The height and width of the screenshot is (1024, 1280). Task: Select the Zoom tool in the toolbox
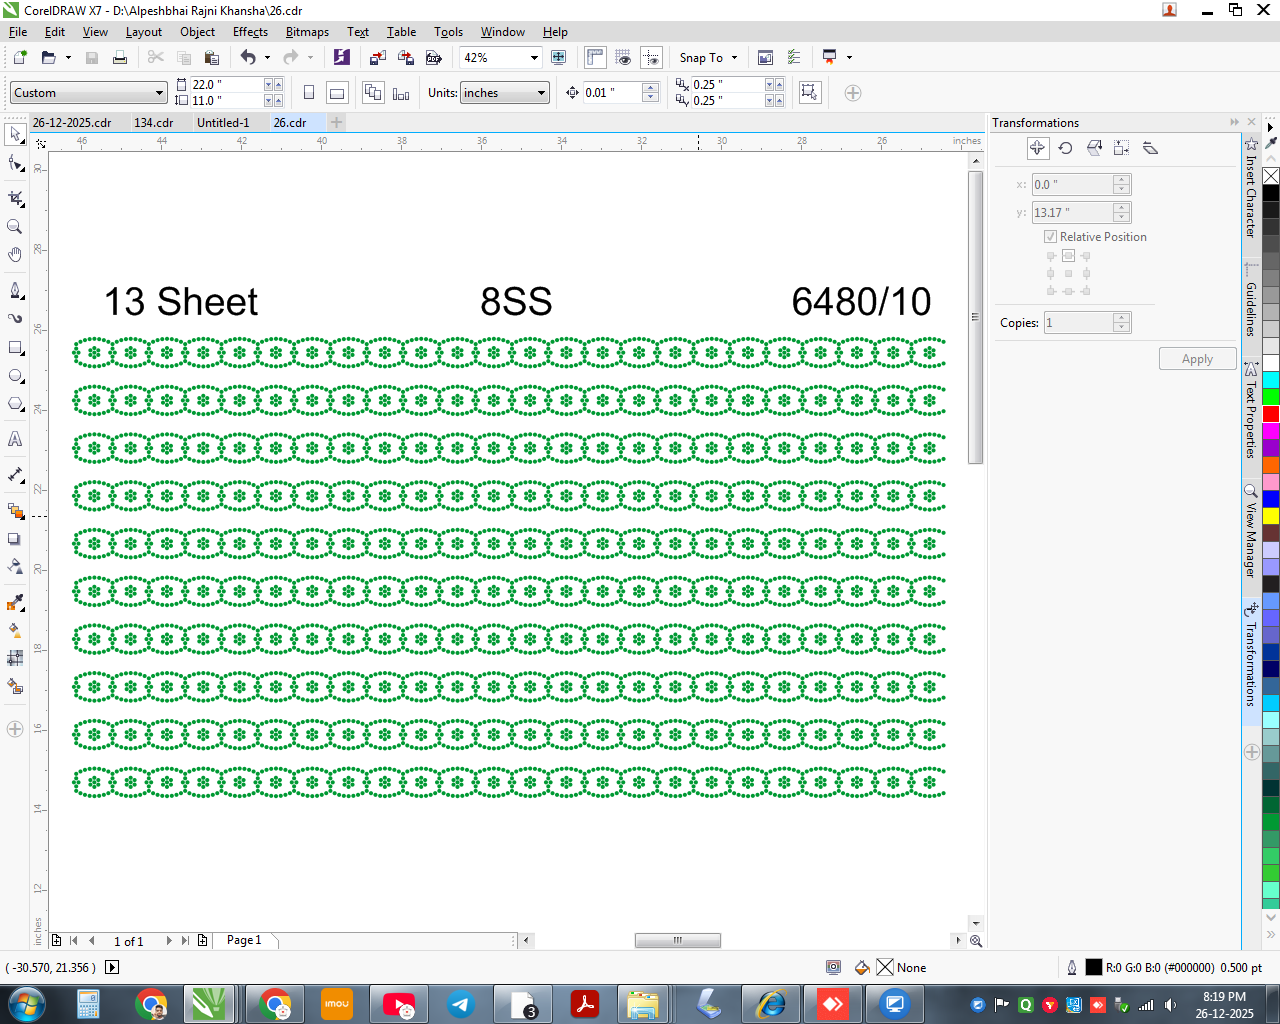[15, 227]
